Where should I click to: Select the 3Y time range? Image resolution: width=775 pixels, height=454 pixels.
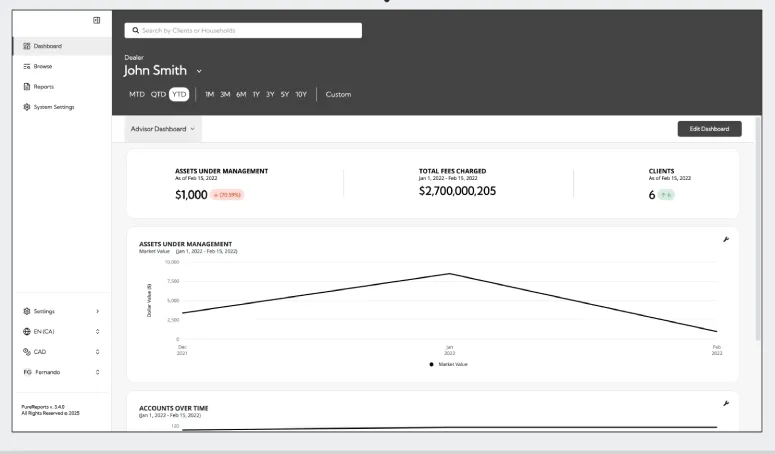270,94
